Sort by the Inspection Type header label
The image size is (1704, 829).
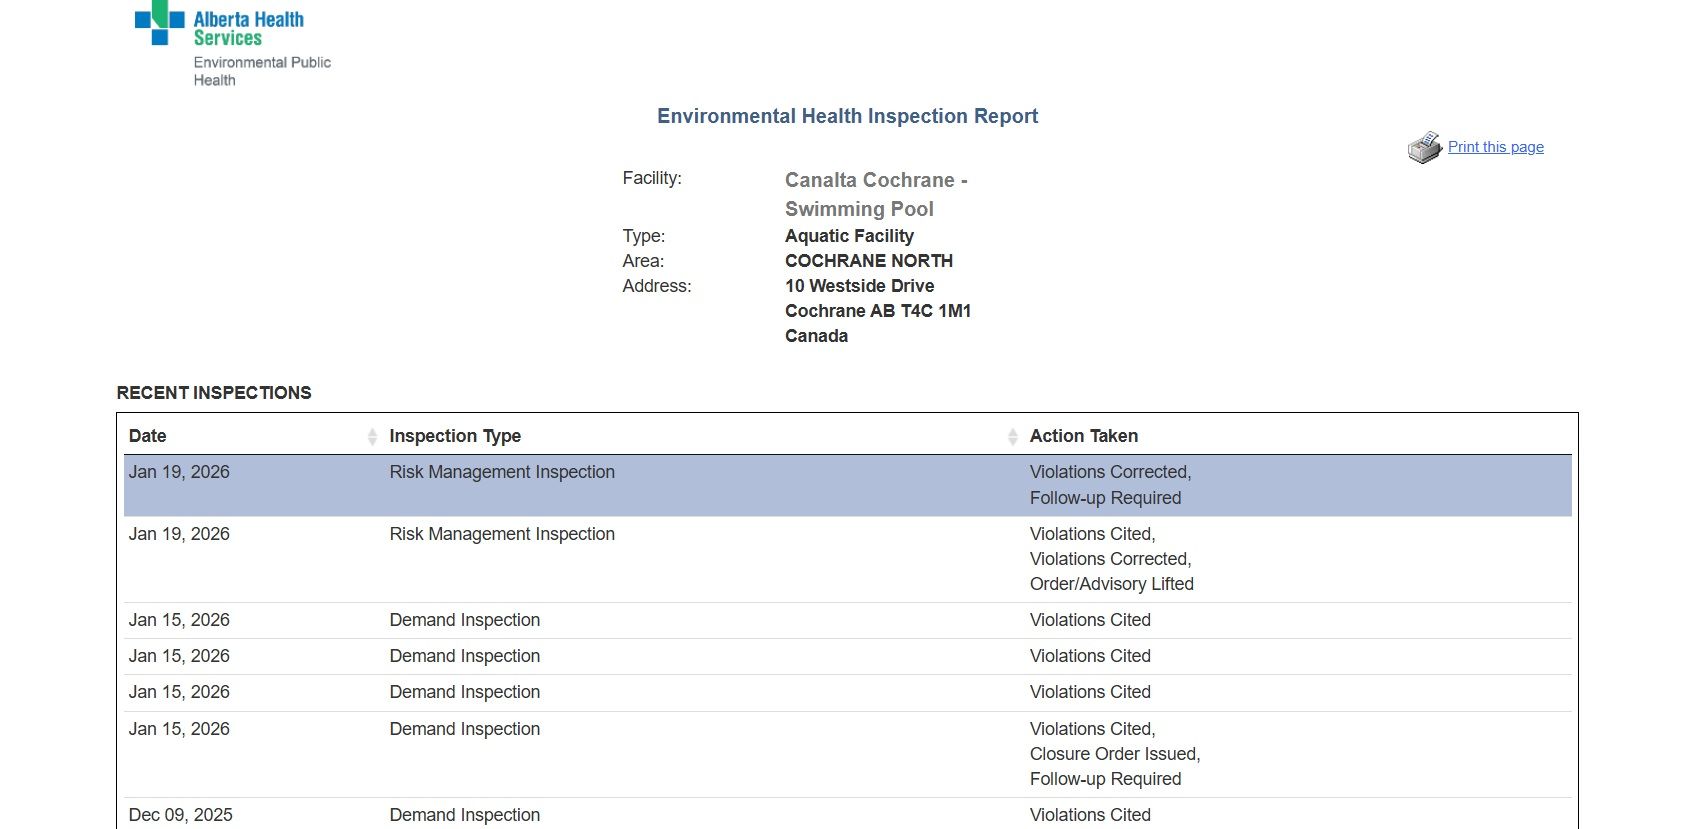point(455,436)
